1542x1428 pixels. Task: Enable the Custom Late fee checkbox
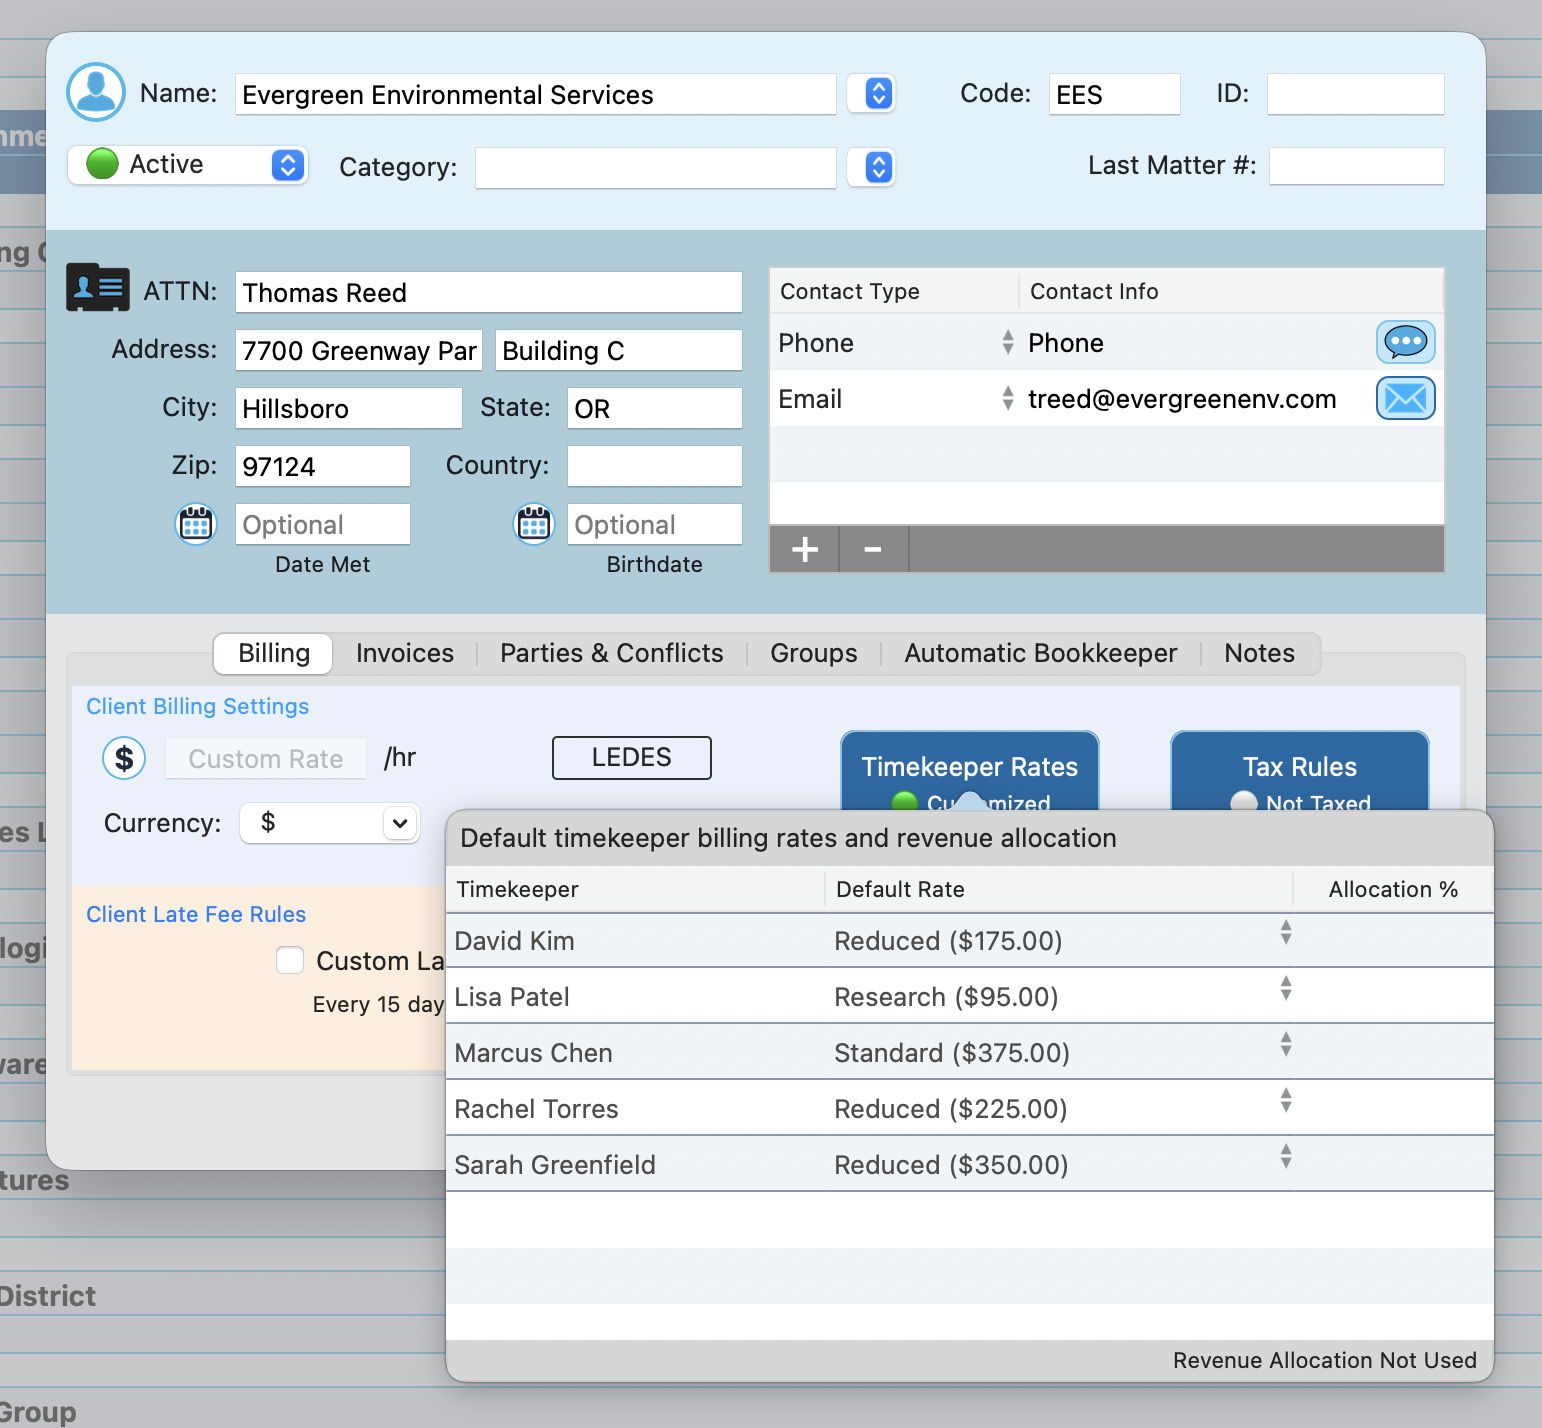[x=289, y=960]
